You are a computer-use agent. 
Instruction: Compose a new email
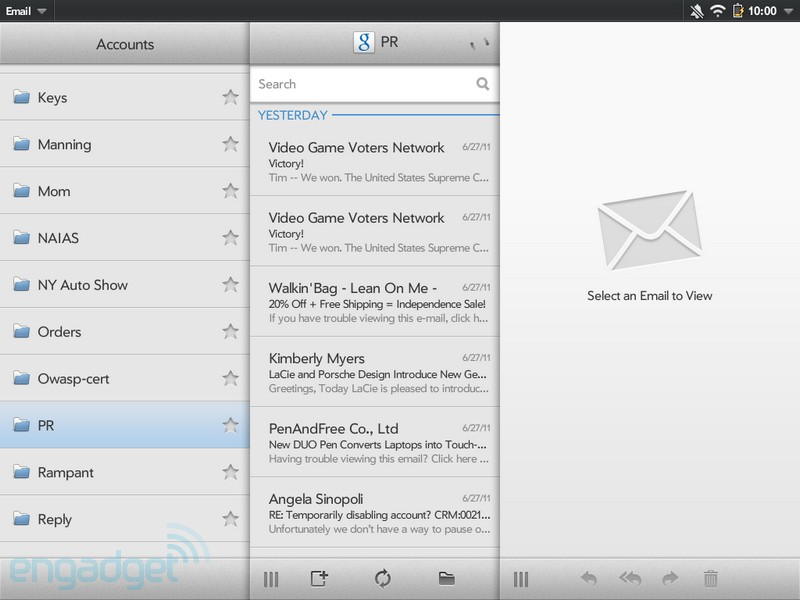[x=319, y=579]
